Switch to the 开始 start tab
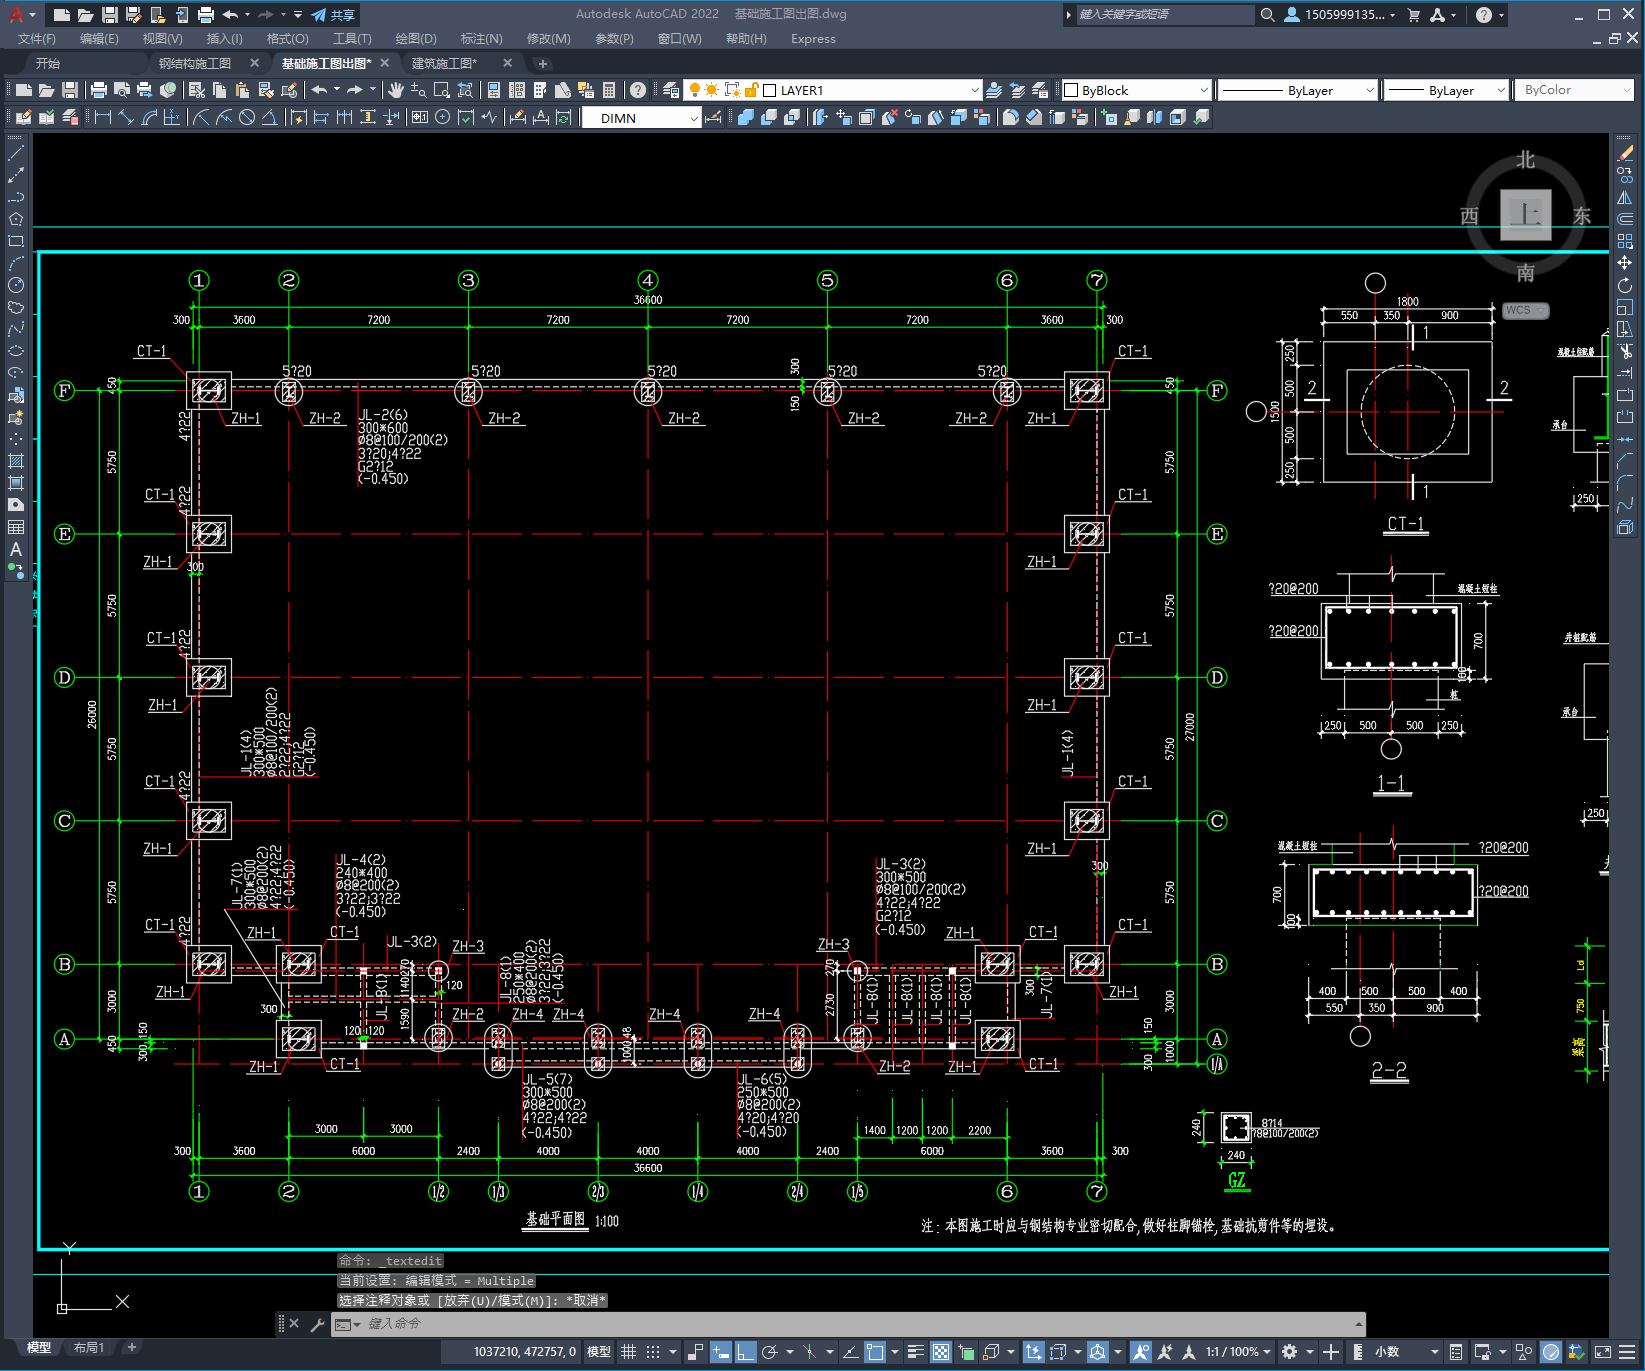Image resolution: width=1645 pixels, height=1371 pixels. [x=48, y=63]
